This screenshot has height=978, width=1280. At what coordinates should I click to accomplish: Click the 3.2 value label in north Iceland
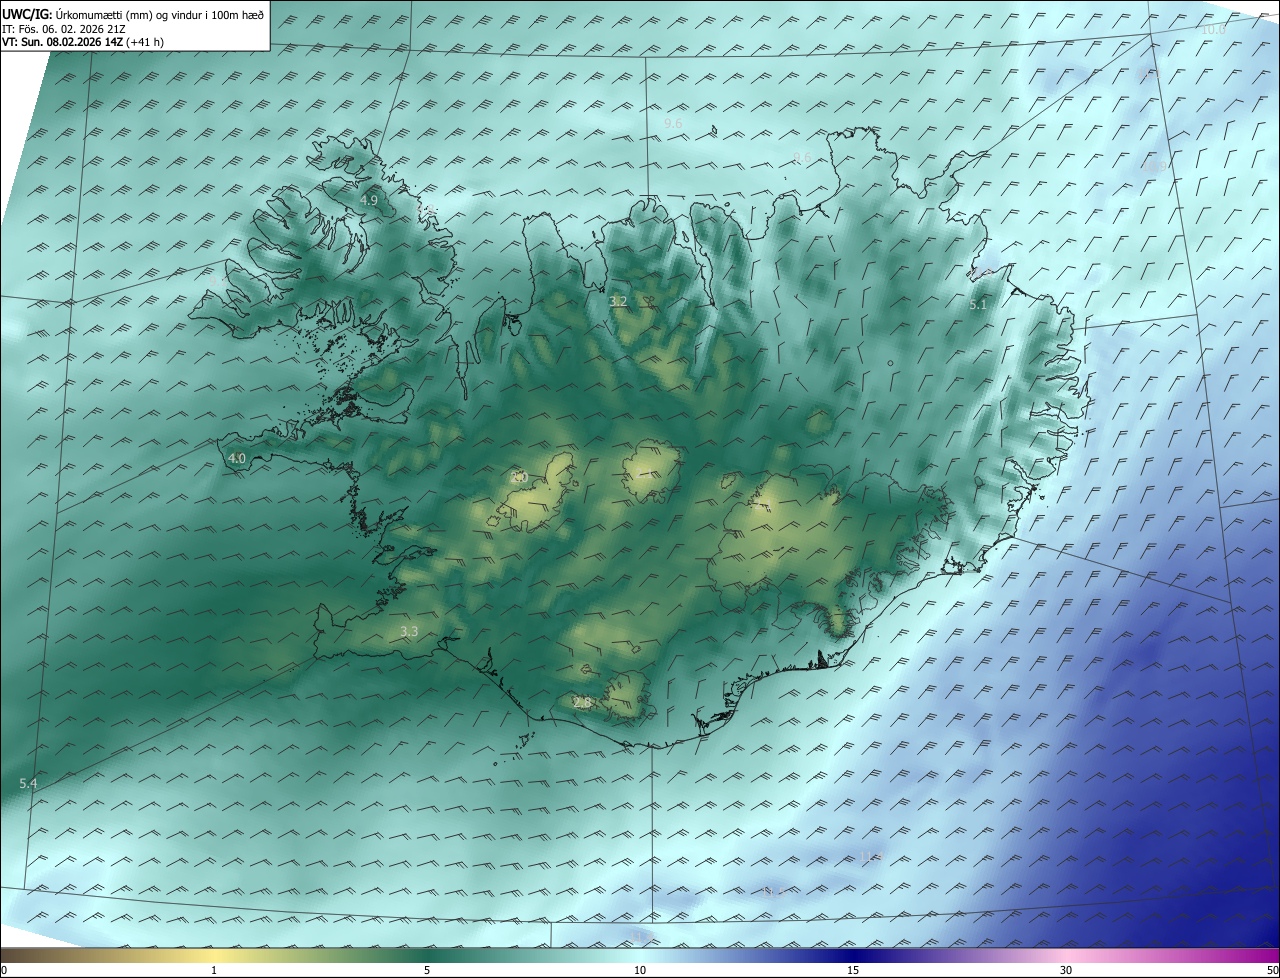[x=618, y=301]
